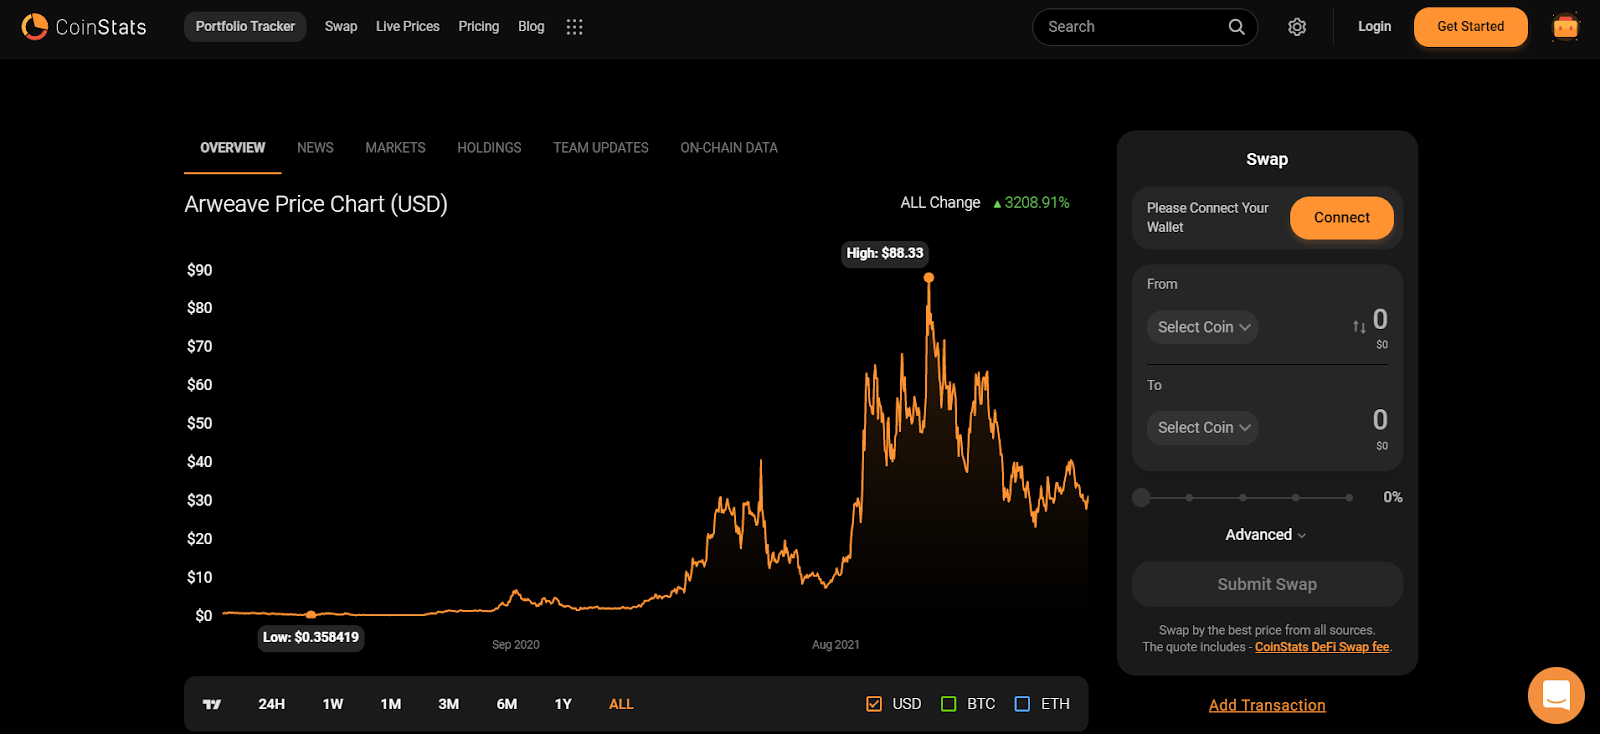Open the TradingView chart mode
Image resolution: width=1600 pixels, height=734 pixels.
click(x=212, y=704)
